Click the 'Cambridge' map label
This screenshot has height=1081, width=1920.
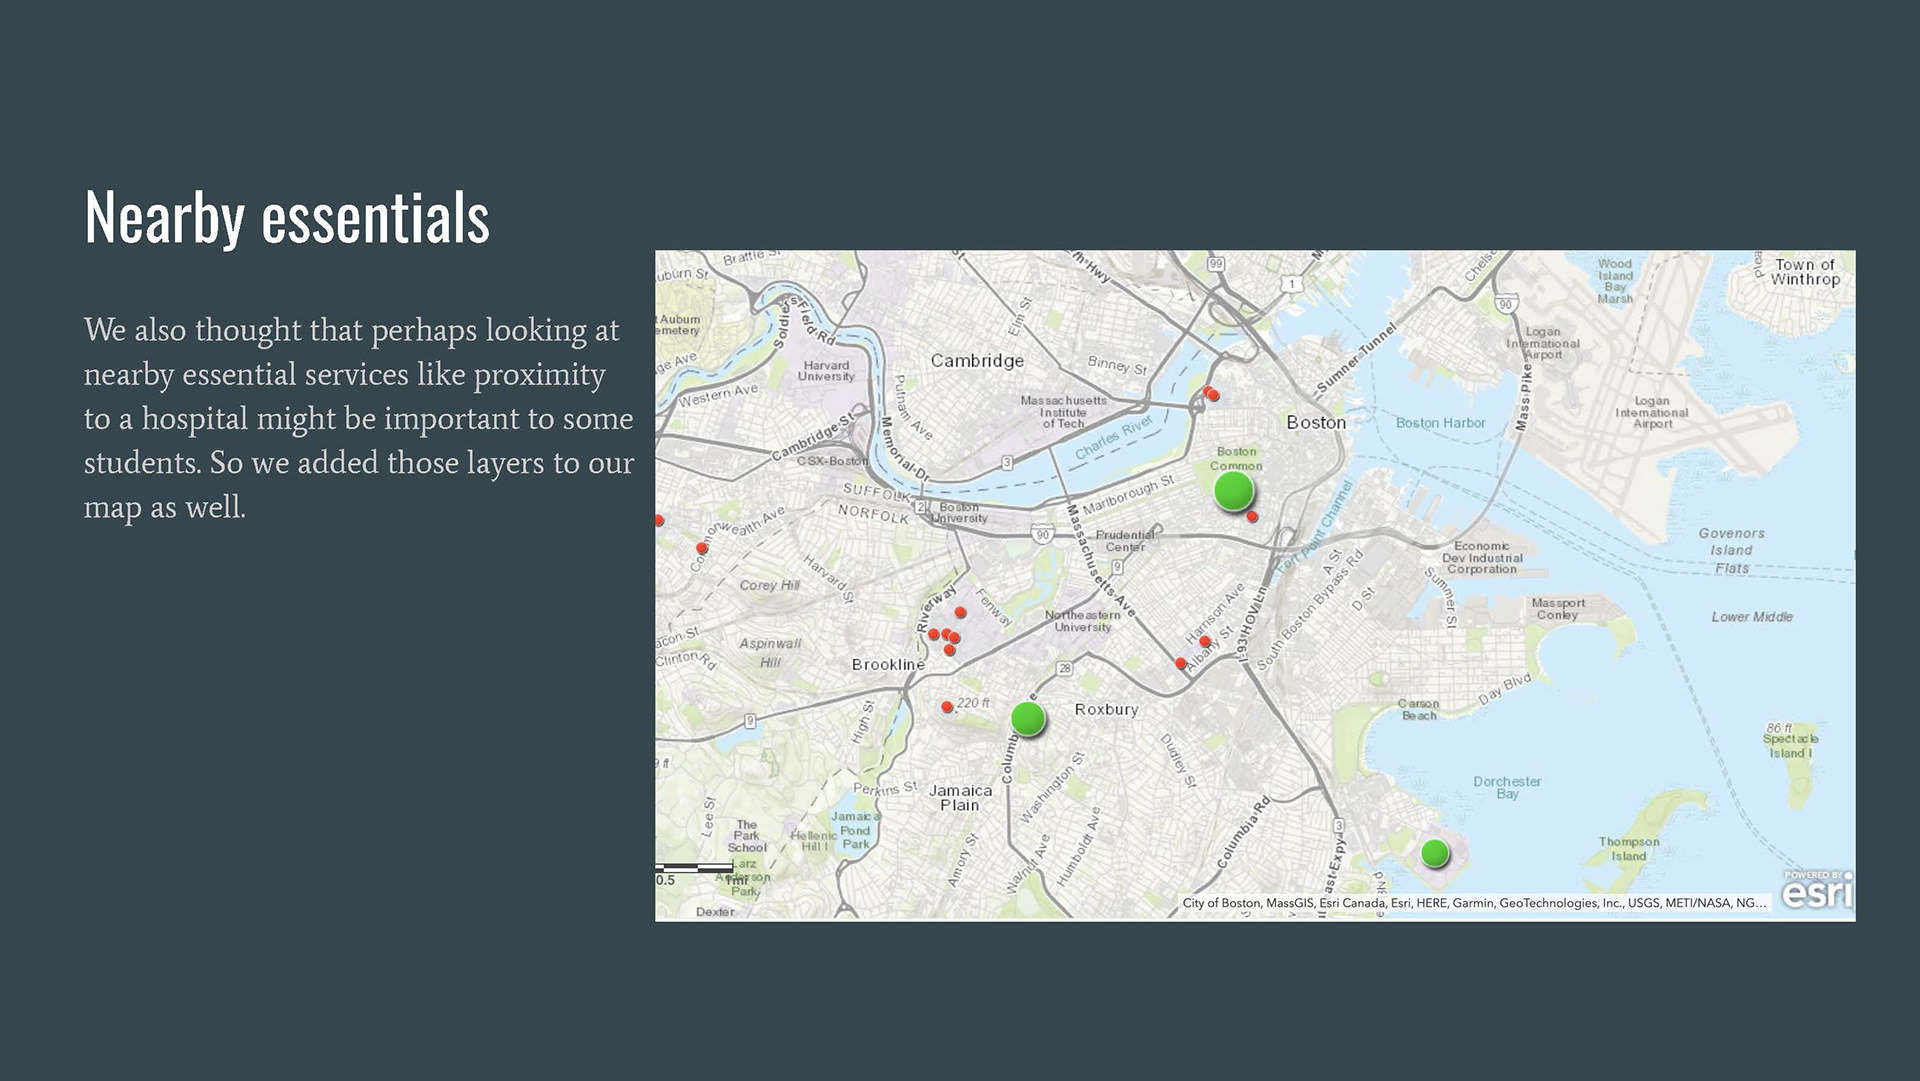977,361
